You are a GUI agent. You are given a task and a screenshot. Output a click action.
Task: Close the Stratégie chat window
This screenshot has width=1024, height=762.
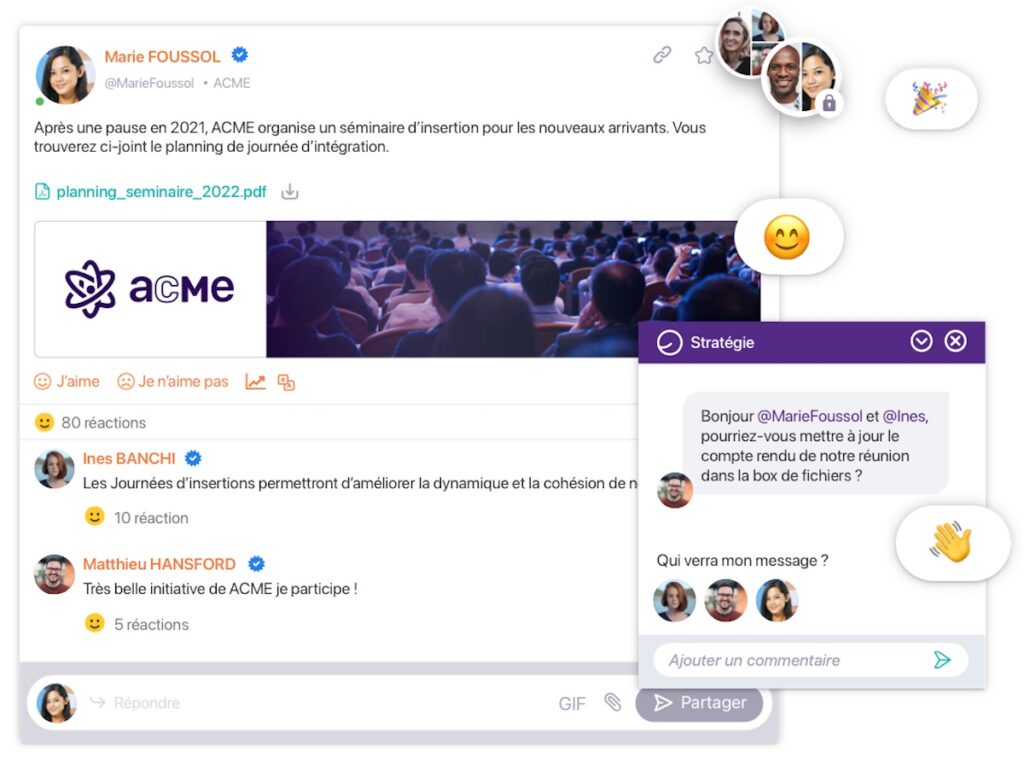(955, 341)
